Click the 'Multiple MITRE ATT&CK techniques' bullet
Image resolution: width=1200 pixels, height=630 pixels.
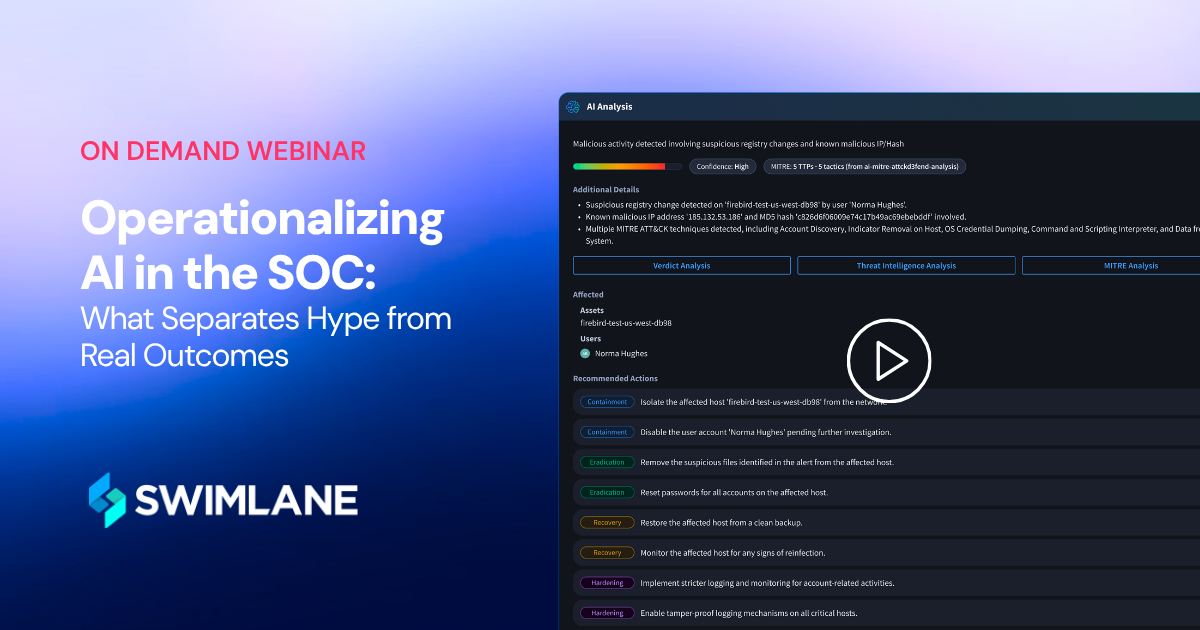pos(892,234)
